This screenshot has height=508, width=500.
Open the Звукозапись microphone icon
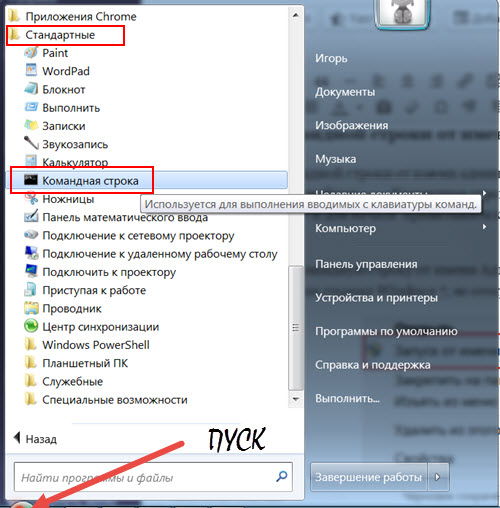click(31, 144)
